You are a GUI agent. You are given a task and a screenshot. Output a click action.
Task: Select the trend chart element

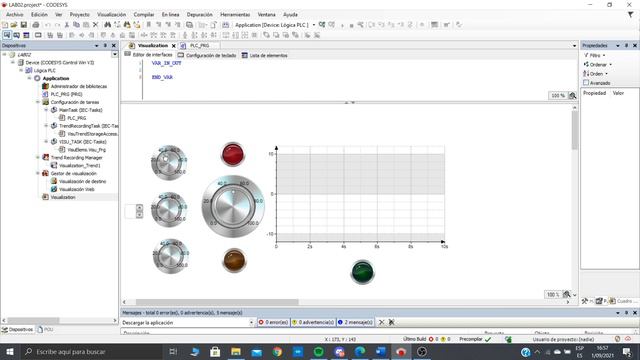358,197
